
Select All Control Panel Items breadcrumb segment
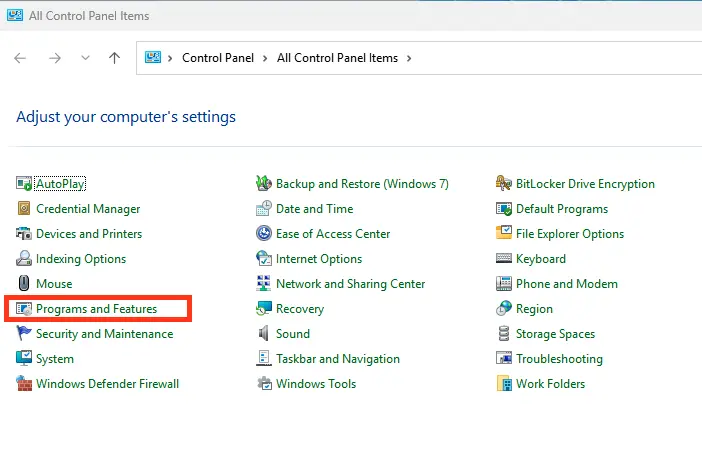pyautogui.click(x=337, y=58)
